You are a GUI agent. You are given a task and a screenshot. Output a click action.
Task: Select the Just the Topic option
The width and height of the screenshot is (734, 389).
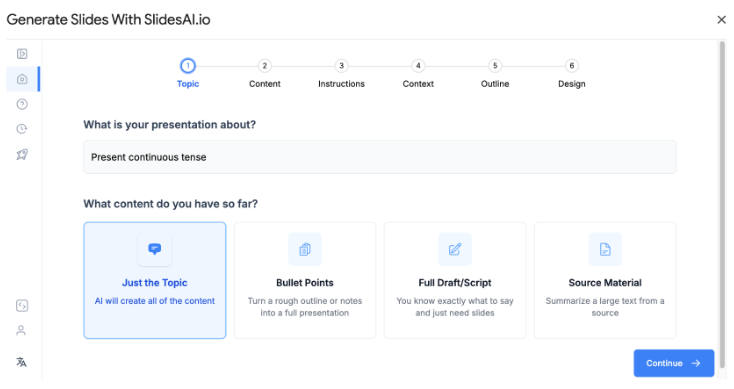[x=154, y=280]
